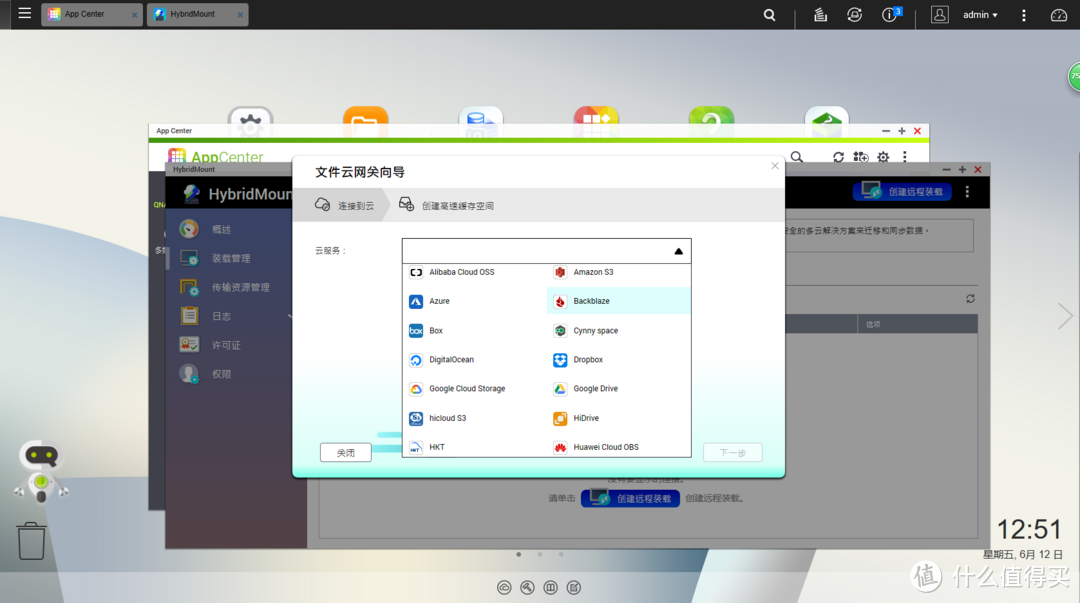
Task: Select Dropbox service
Action: [x=619, y=360]
